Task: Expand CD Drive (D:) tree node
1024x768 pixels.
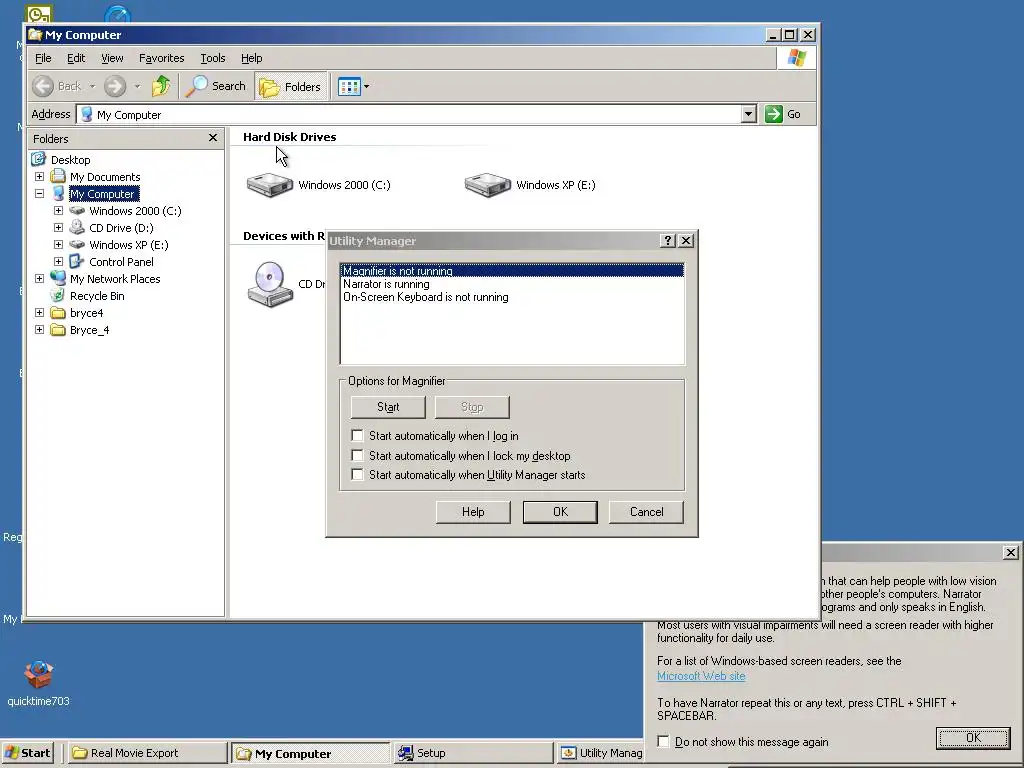Action: (58, 227)
